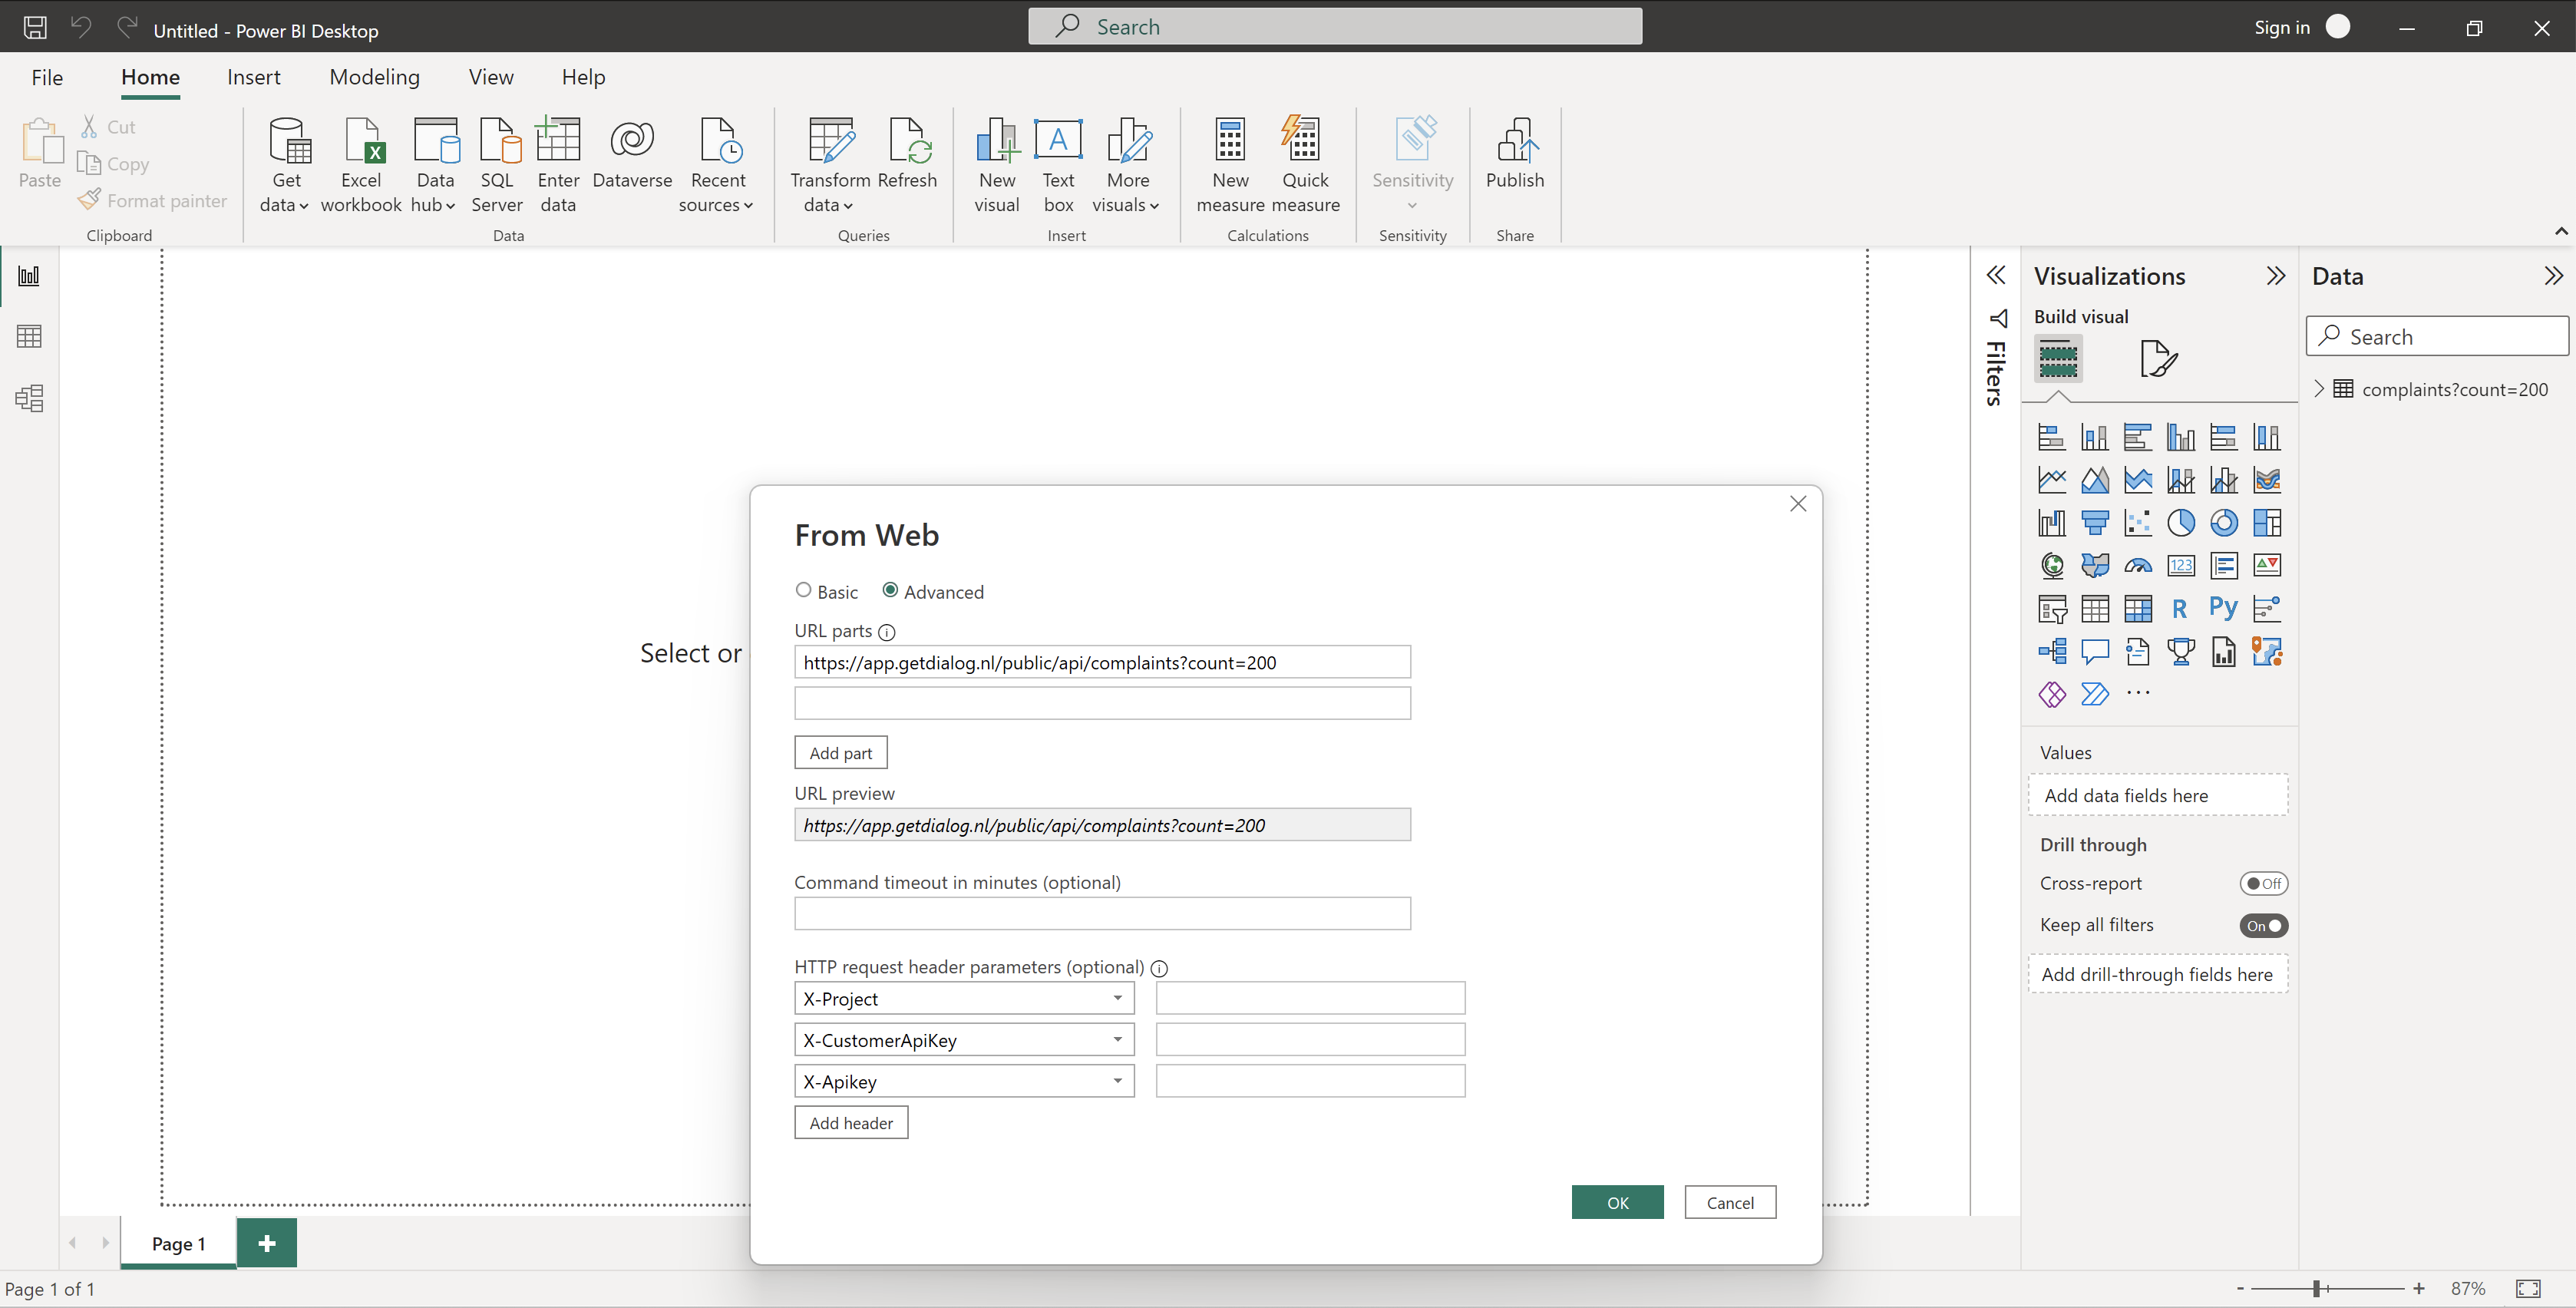Add a new page with plus button
The height and width of the screenshot is (1308, 2576).
[x=267, y=1243]
